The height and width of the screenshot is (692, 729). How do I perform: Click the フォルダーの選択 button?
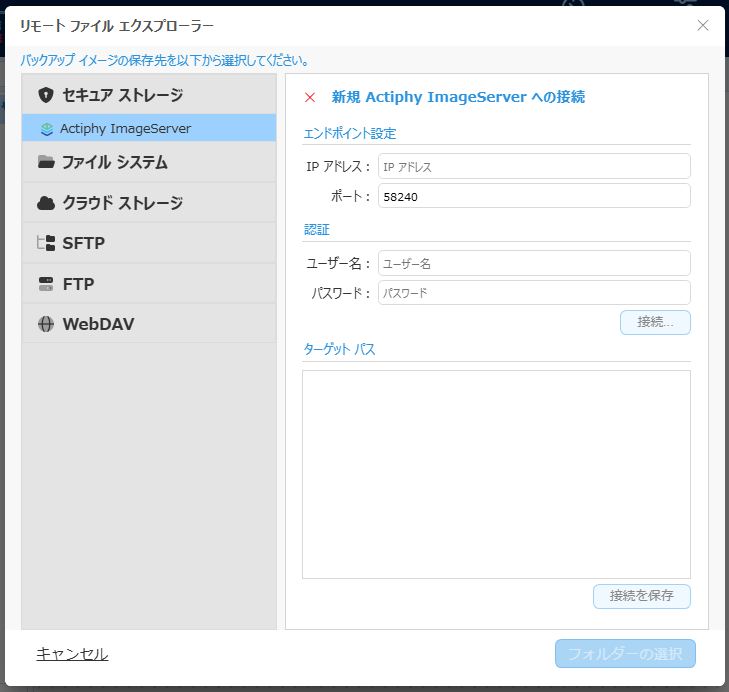pos(625,653)
